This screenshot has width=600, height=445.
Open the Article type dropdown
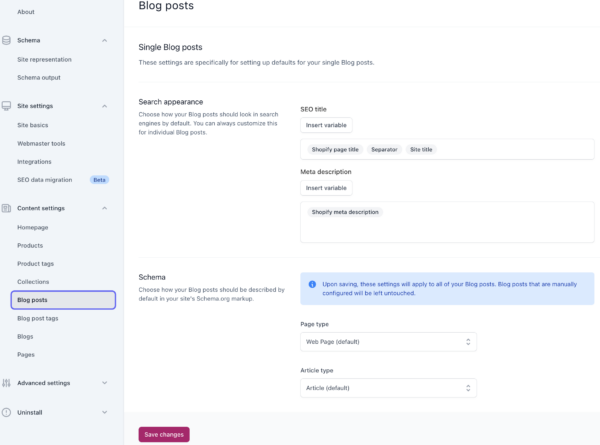[388, 388]
